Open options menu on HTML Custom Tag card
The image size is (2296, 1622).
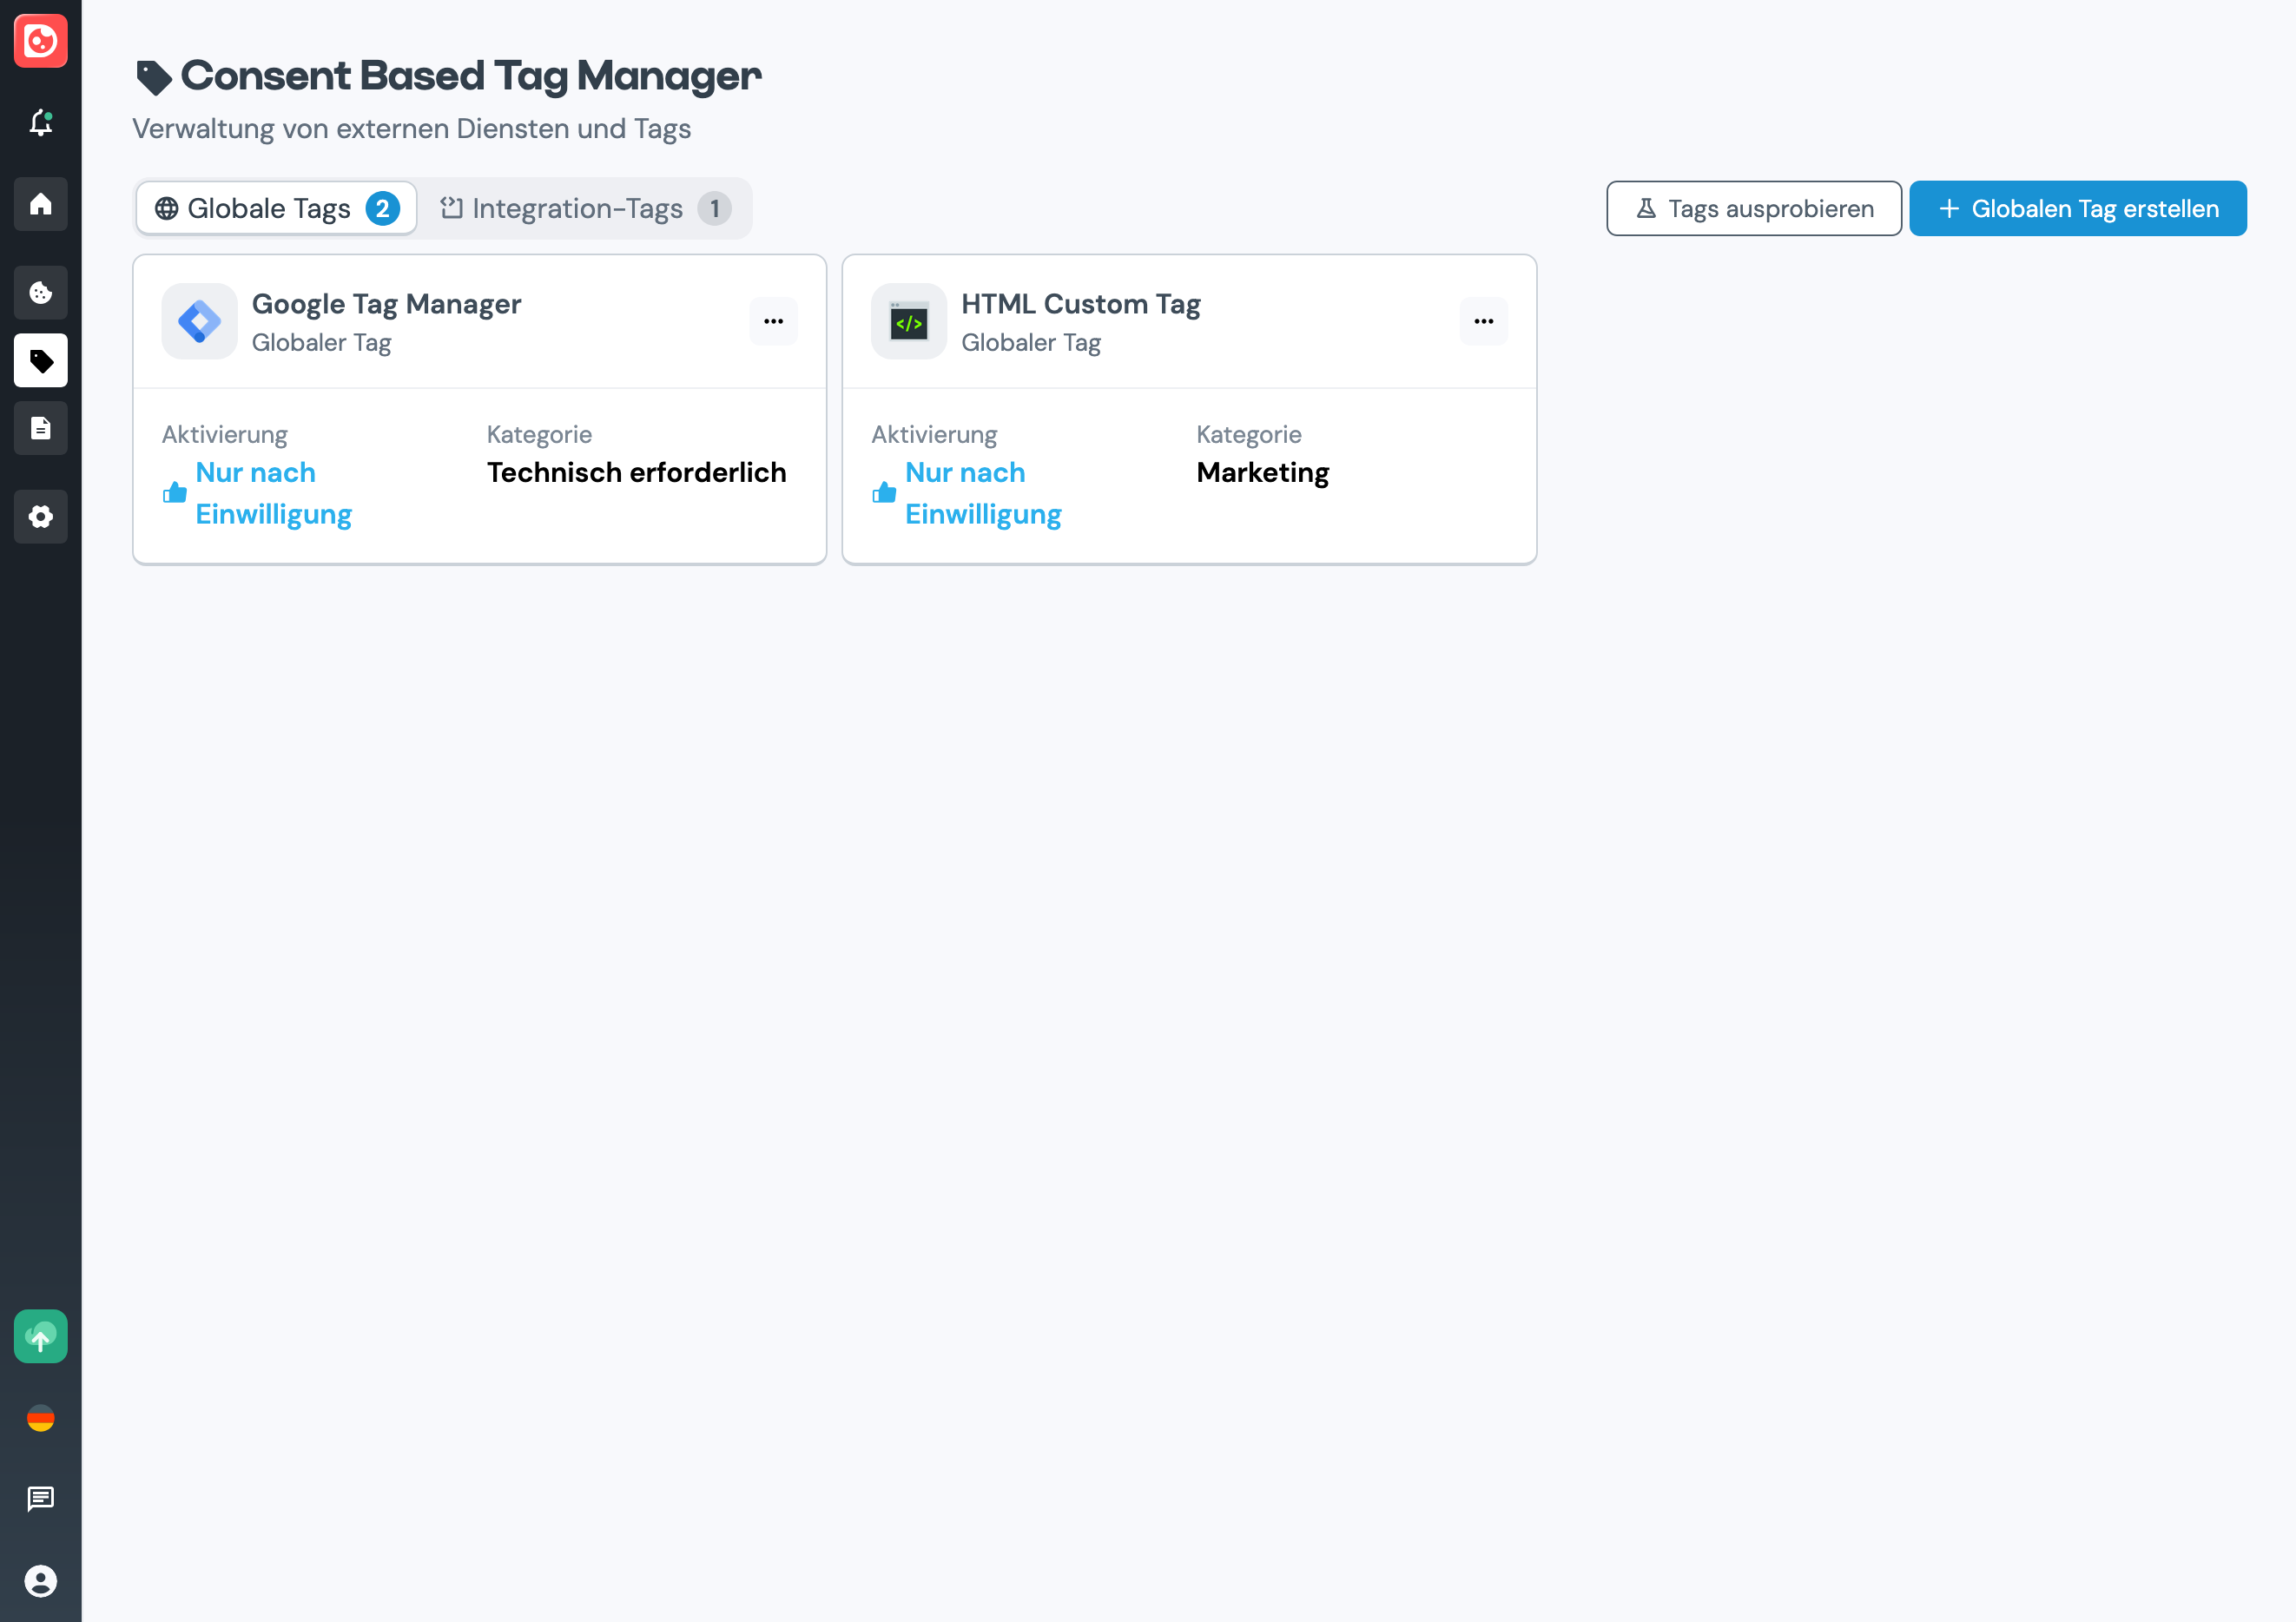[1483, 321]
